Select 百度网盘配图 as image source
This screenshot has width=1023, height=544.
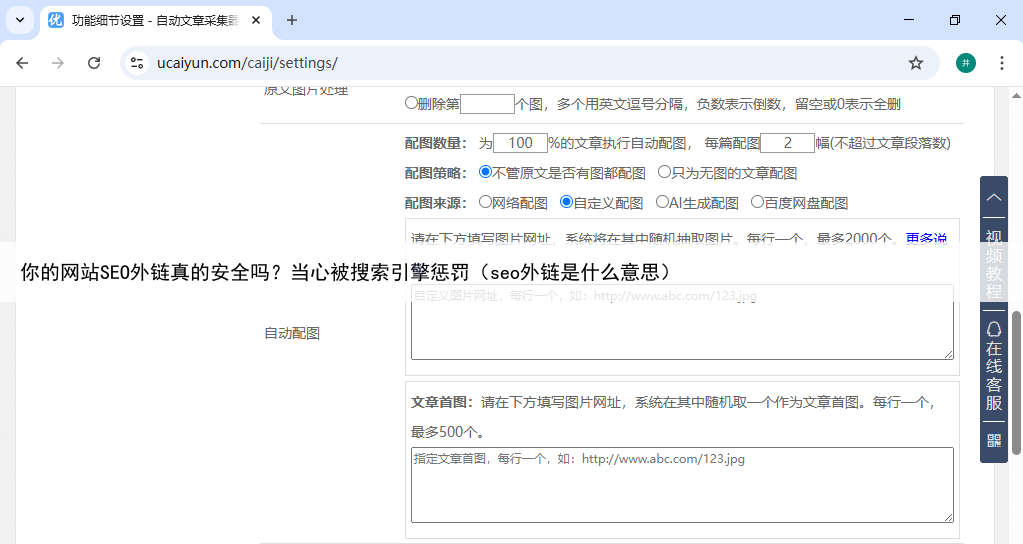[x=757, y=202]
